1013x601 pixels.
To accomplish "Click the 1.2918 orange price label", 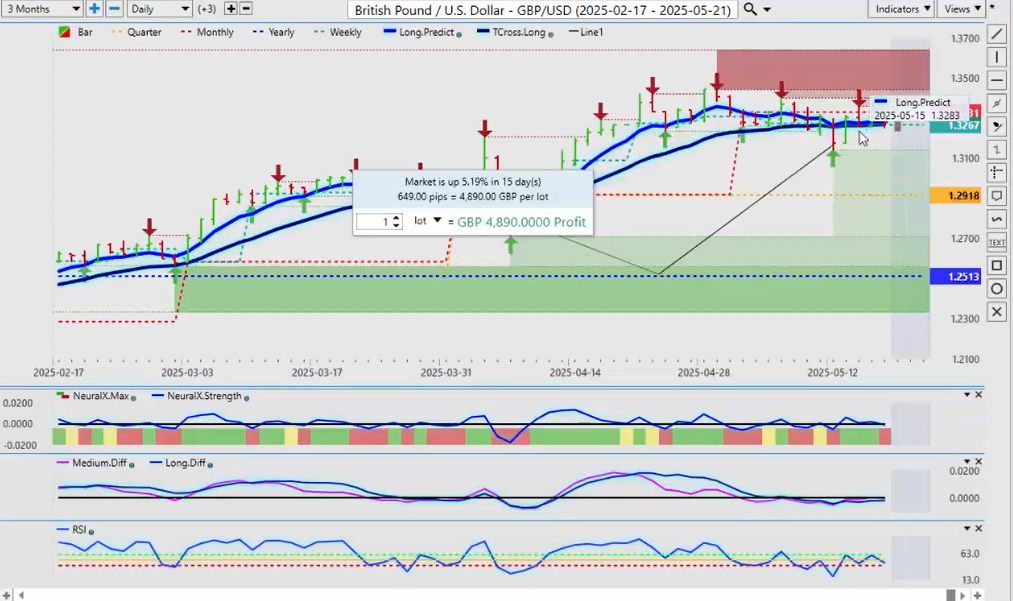I will (955, 195).
